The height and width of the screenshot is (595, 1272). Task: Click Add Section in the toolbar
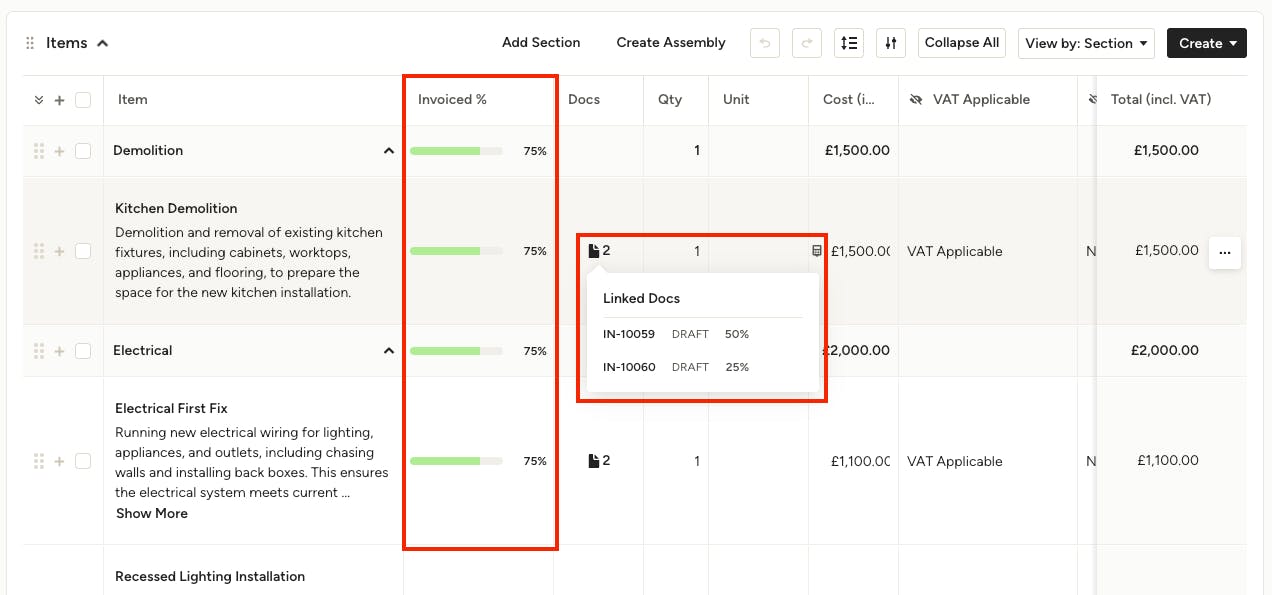541,43
